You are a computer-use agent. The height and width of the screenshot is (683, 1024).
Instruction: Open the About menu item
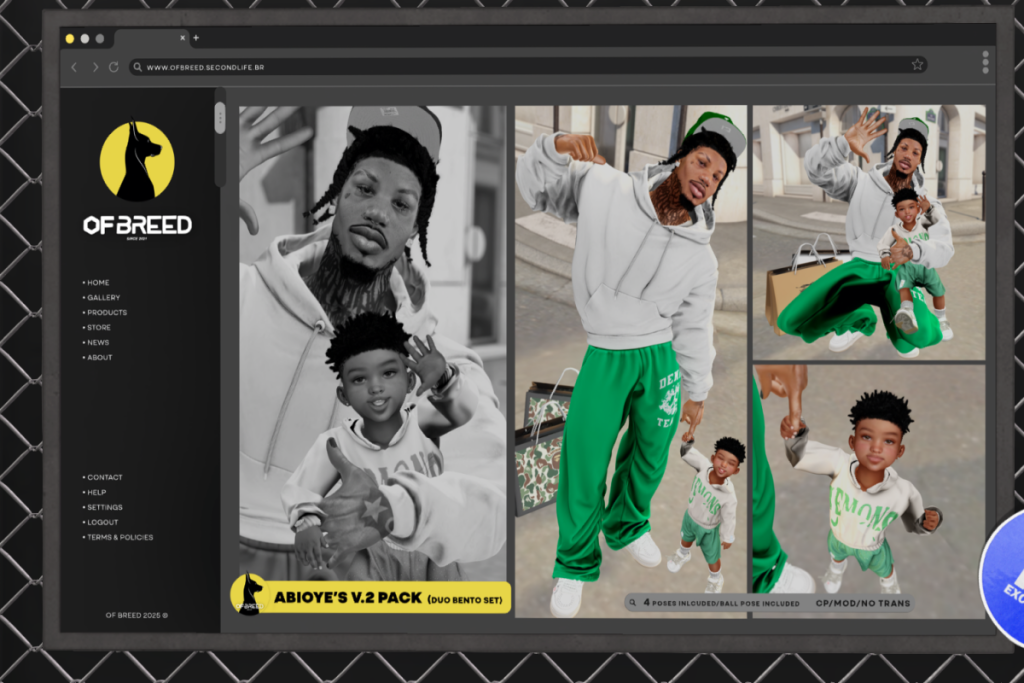97,358
